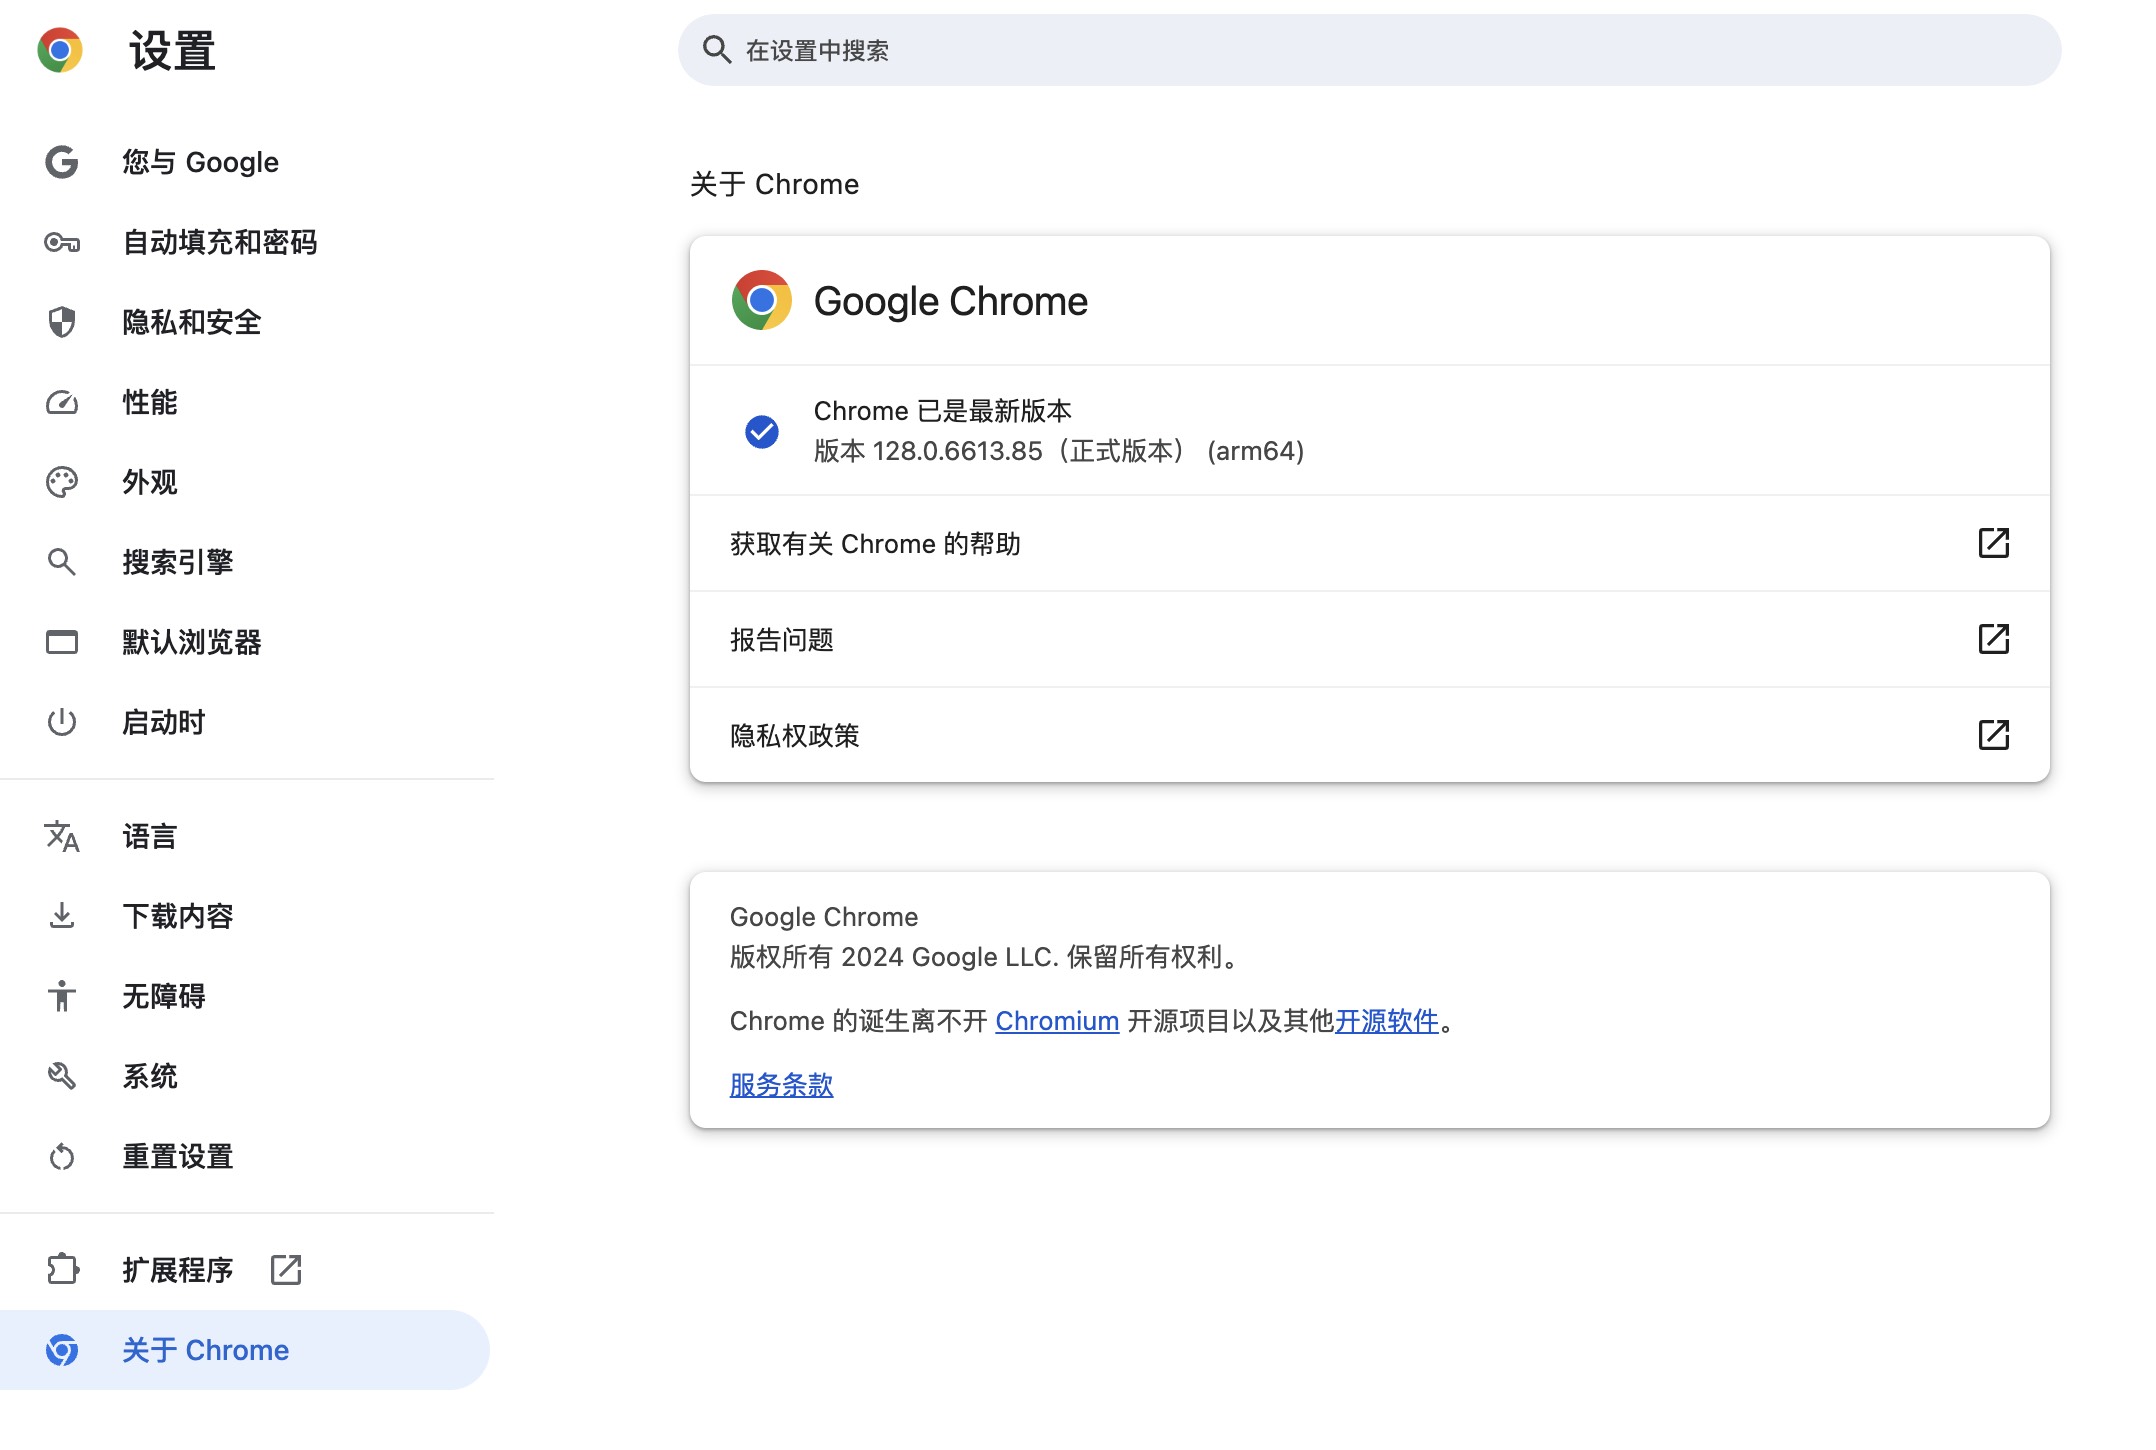Viewport: 2156px width, 1450px height.
Task: Click the download arrow icon for 下载内容
Action: pos(62,916)
